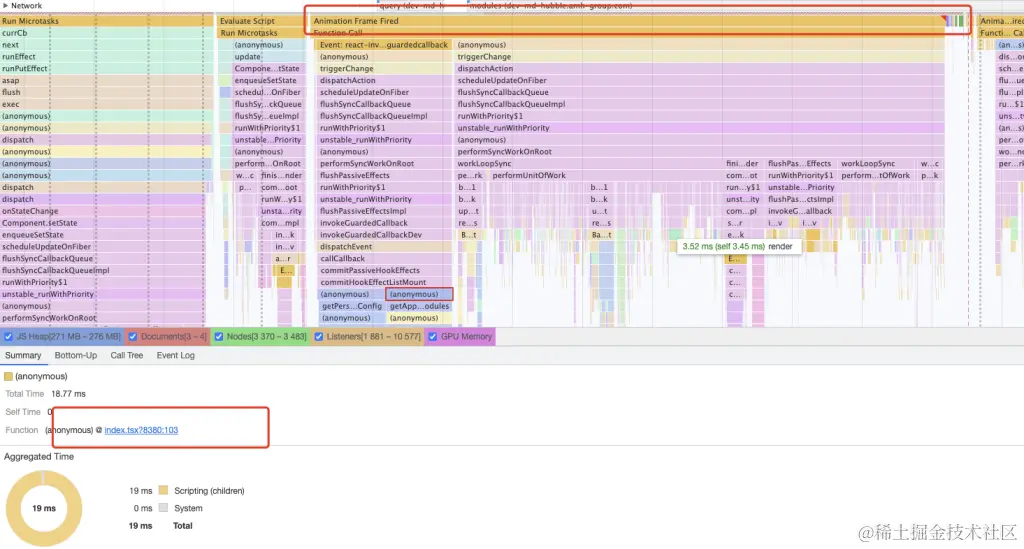Select the dispatchEvent block
Viewport: 1024px width, 549px height.
click(383, 247)
